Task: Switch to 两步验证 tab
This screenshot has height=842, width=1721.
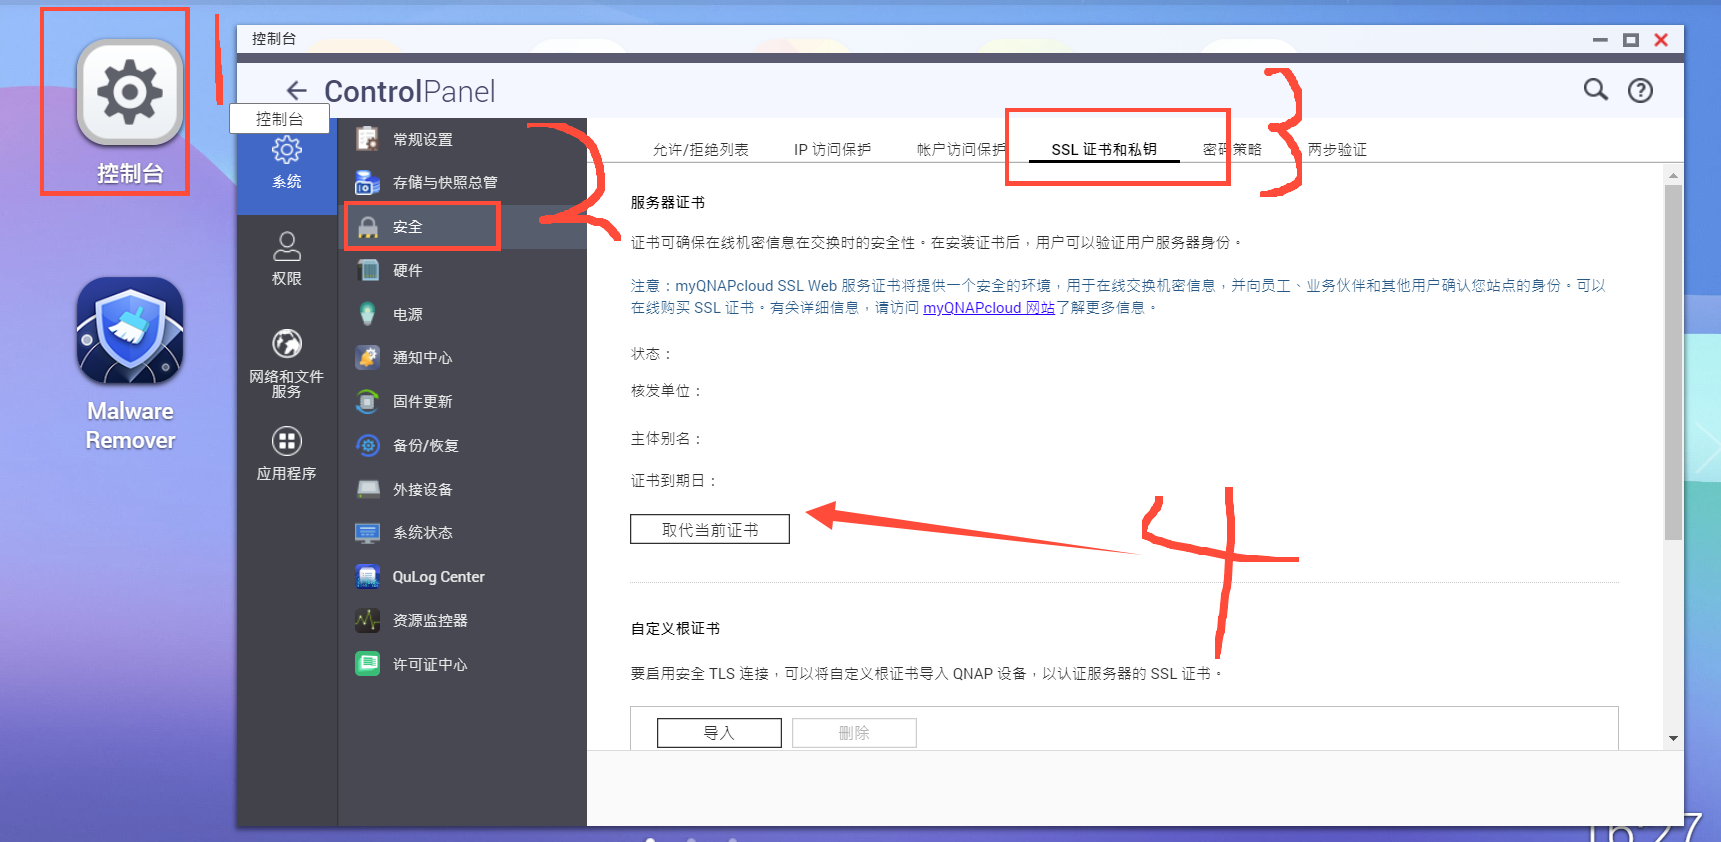Action: point(1337,150)
